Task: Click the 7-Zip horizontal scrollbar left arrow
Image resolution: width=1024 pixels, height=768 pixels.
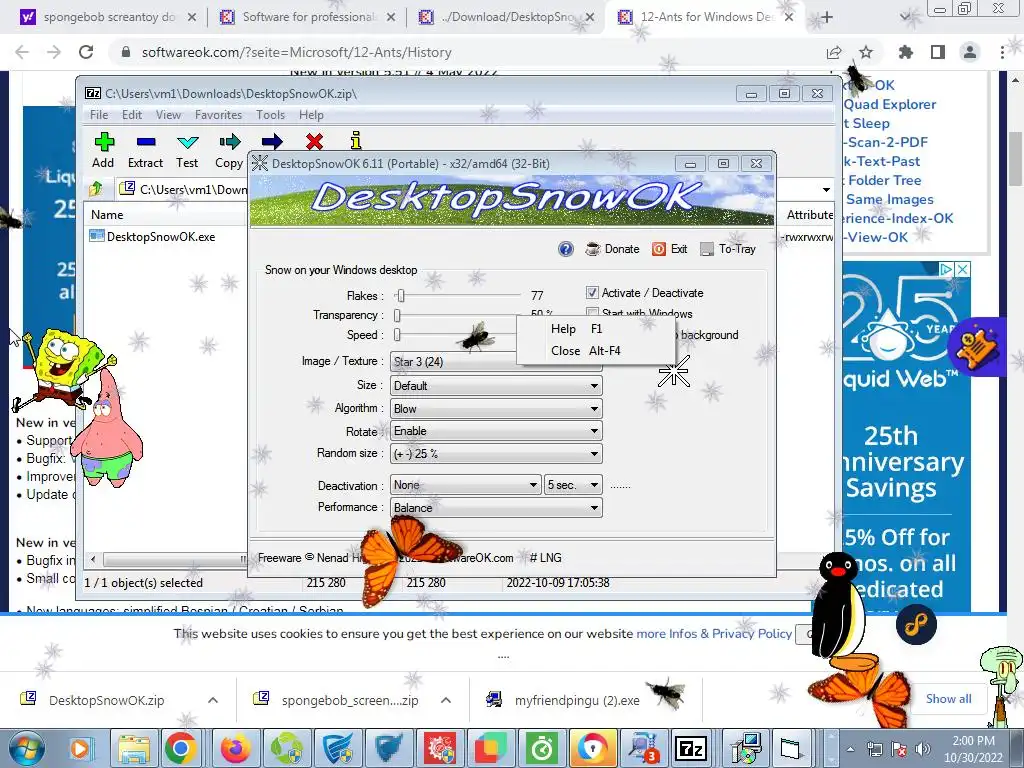Action: (x=93, y=559)
